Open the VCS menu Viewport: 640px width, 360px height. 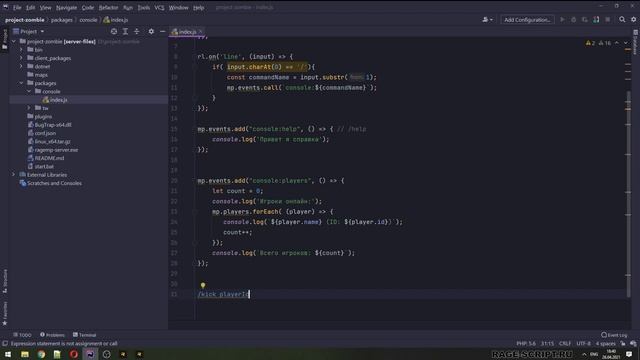pyautogui.click(x=160, y=7)
